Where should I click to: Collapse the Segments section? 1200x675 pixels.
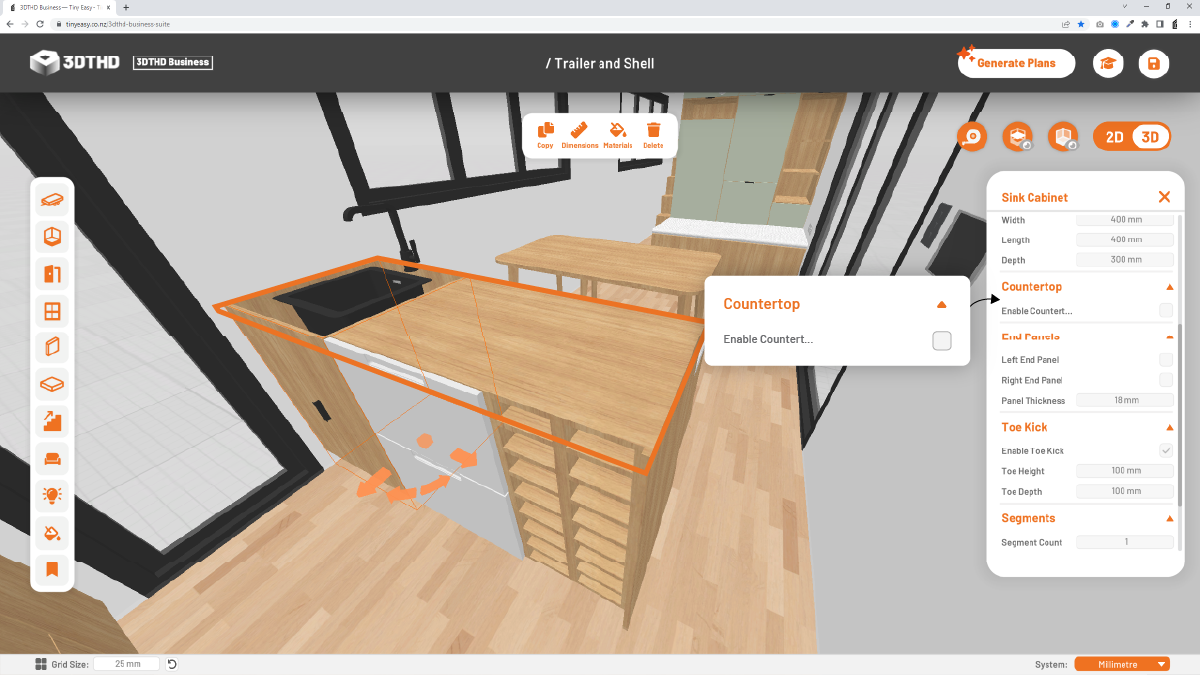pos(1170,519)
